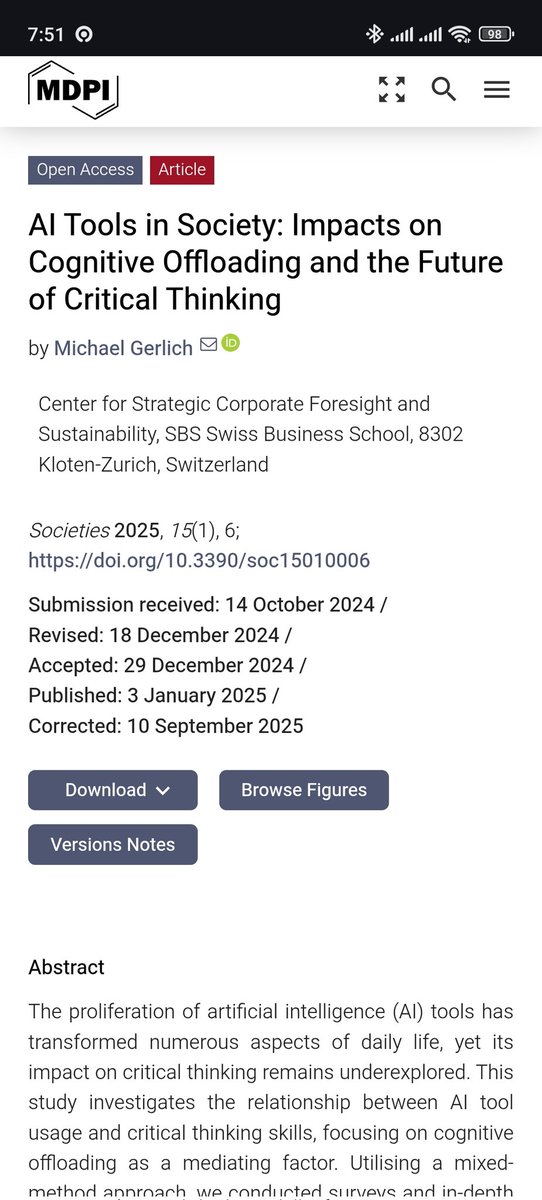Tap the Bluetooth status bar icon
The image size is (542, 1200).
(x=374, y=34)
